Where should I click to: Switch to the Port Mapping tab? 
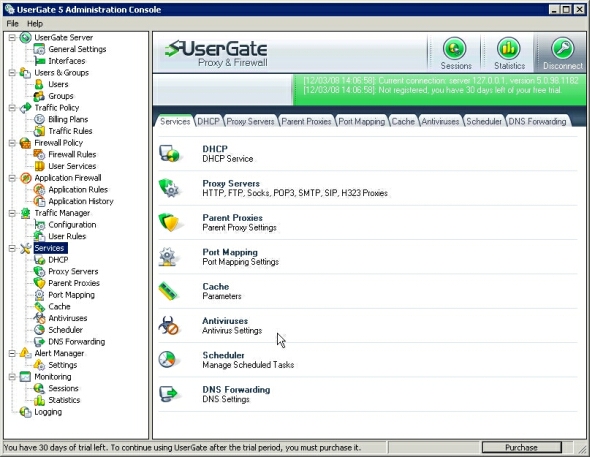tap(362, 121)
